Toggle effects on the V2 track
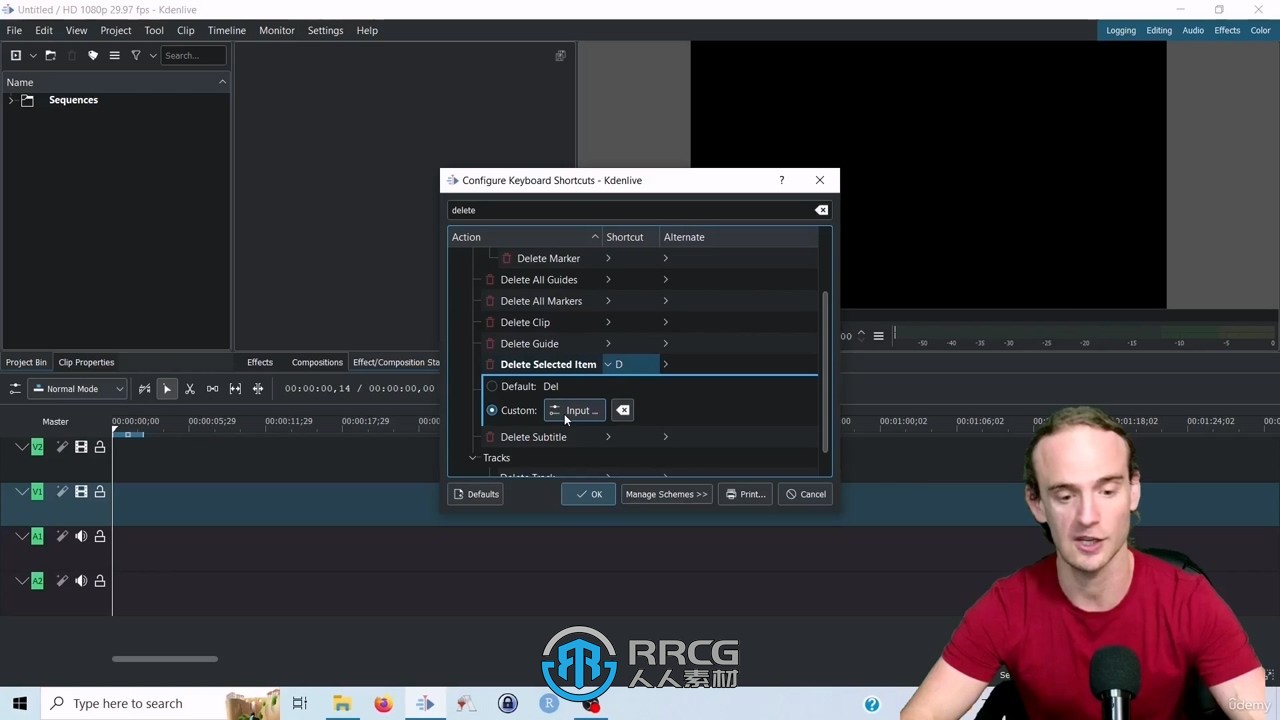Screen dimensions: 1280x720 [x=62, y=447]
